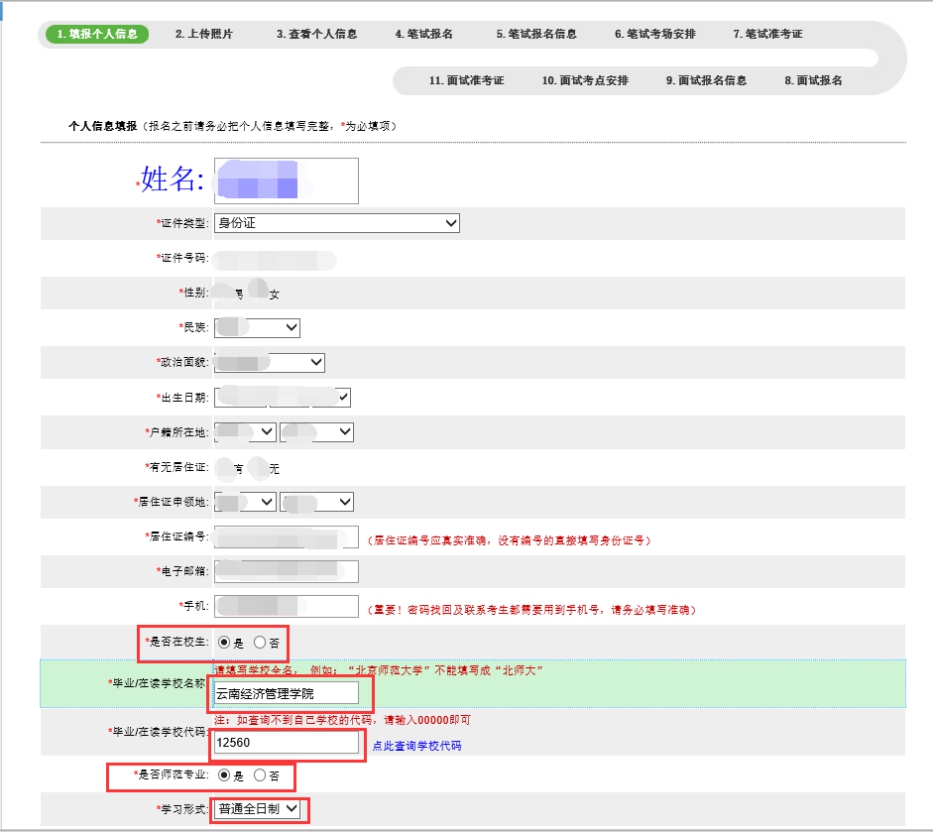Select '否' for 是否在校生
Viewport: 934px width, 833px height.
(x=260, y=642)
